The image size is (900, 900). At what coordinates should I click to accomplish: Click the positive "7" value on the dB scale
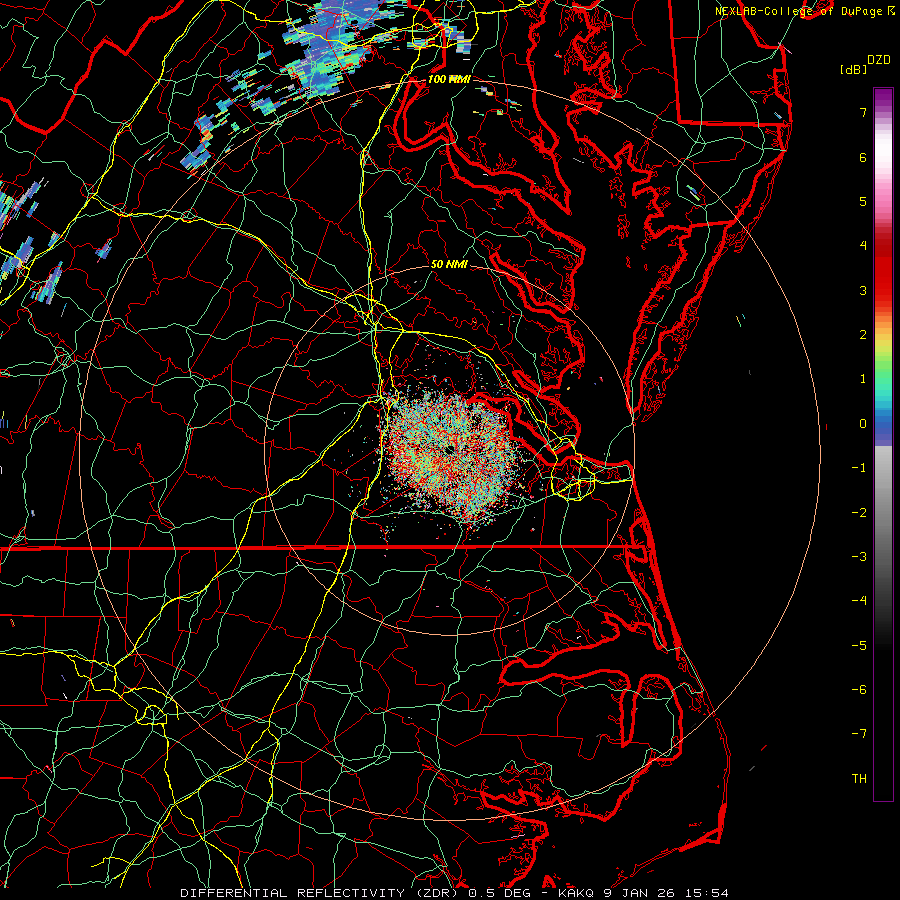pyautogui.click(x=863, y=112)
